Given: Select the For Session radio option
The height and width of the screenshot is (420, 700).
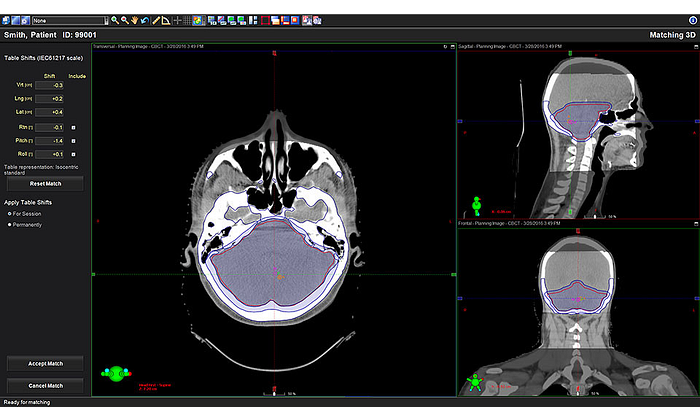Looking at the screenshot, I should coord(9,214).
